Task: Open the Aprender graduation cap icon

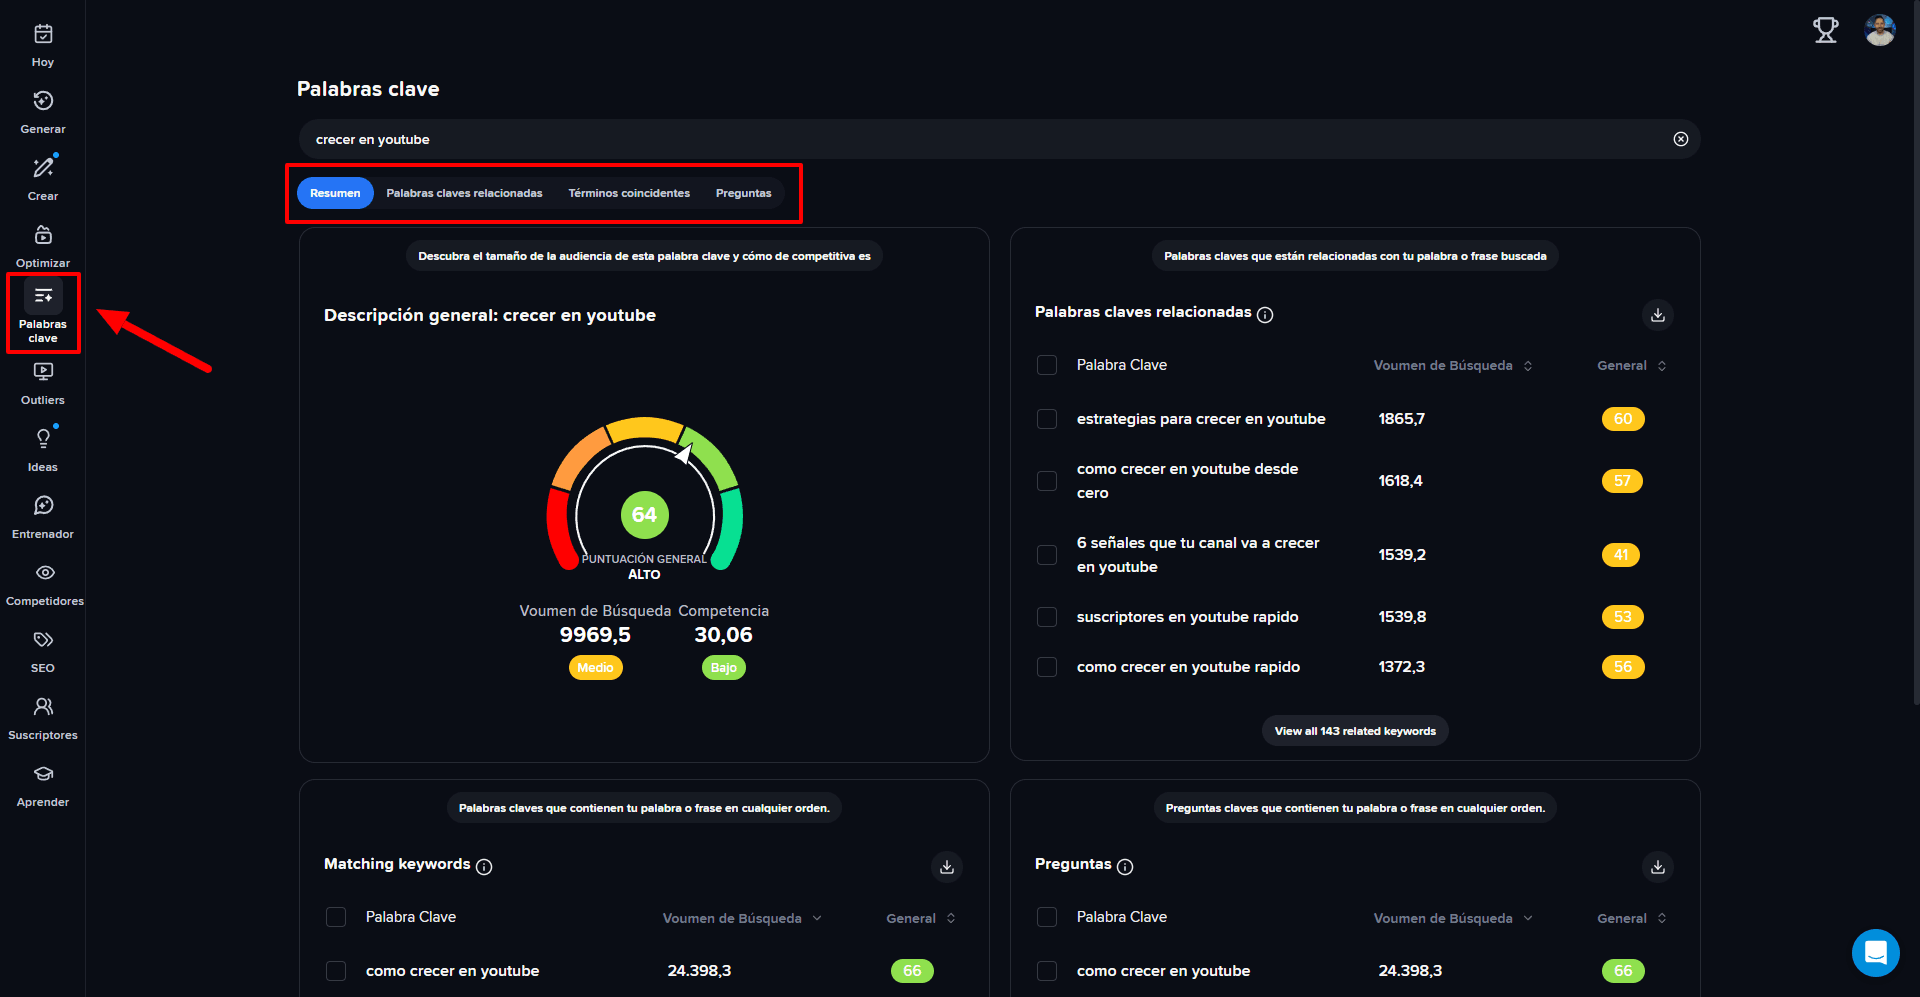Action: click(43, 774)
